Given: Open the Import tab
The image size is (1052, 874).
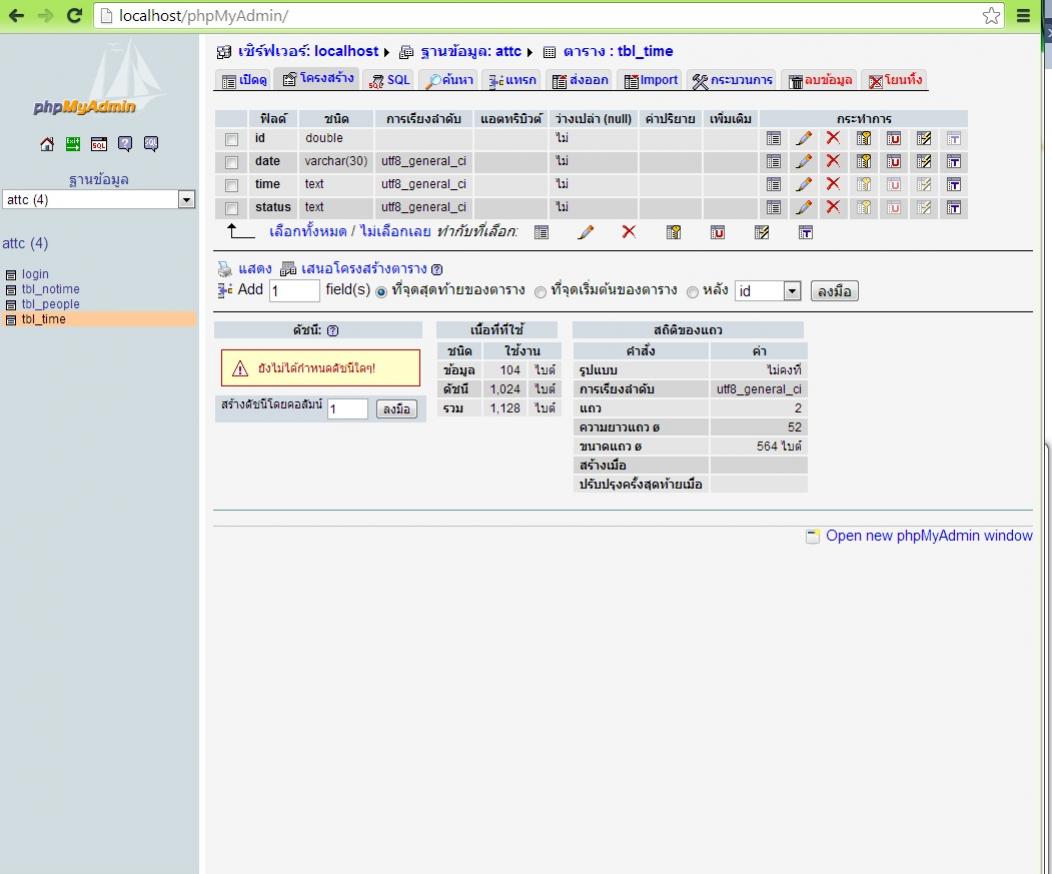Looking at the screenshot, I should (x=650, y=80).
